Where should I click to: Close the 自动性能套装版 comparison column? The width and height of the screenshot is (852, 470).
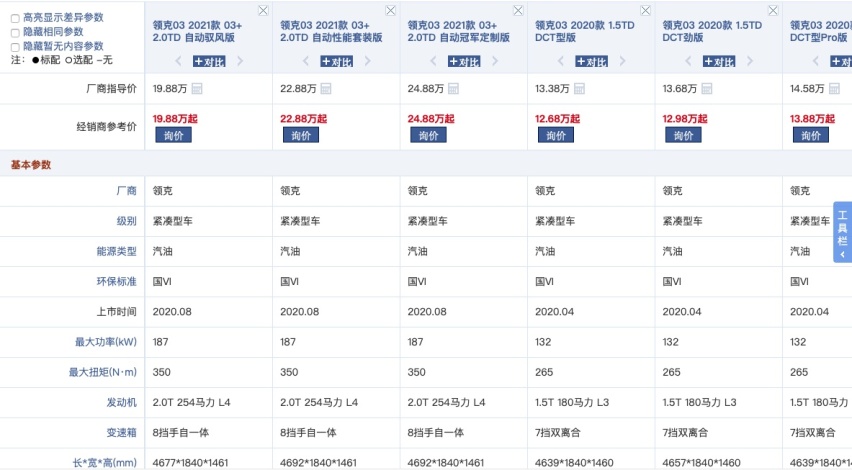[390, 10]
